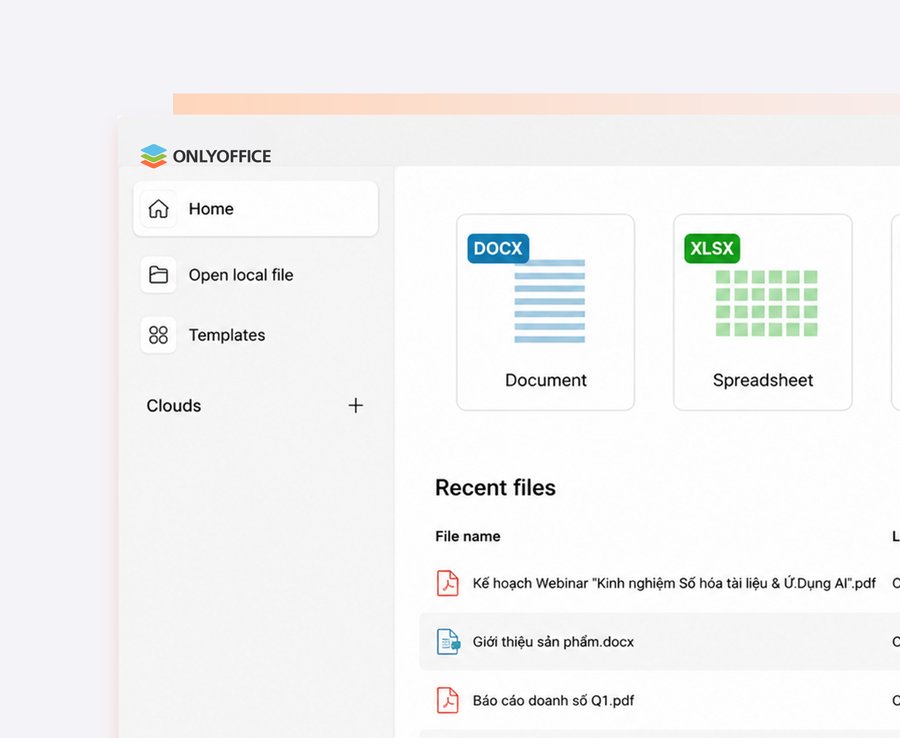
Task: Click PDF icon of Kế hoạch Webinar file
Action: pos(448,583)
